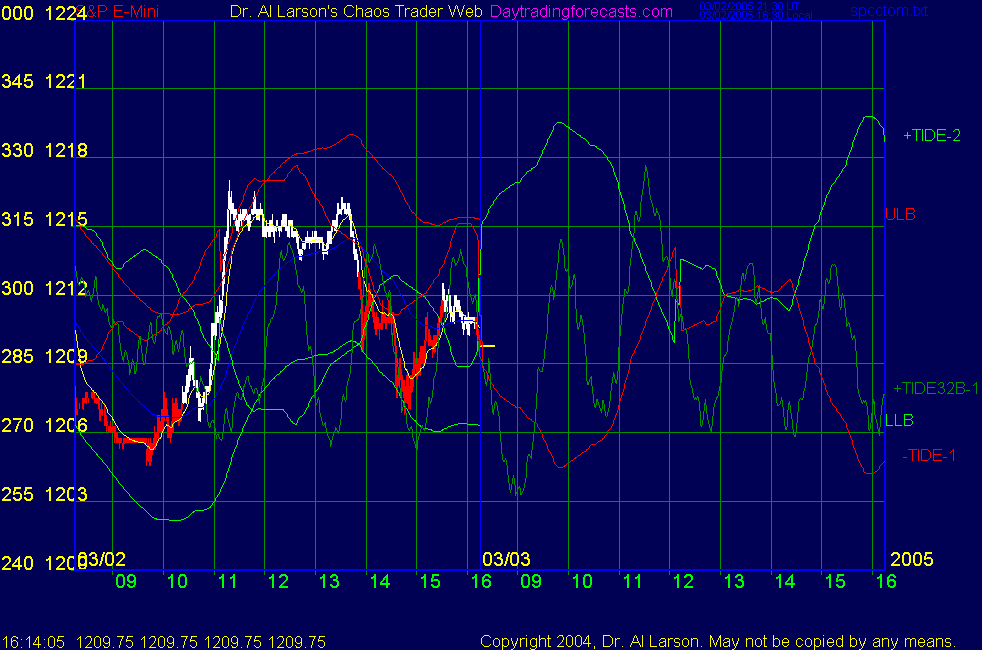Screen dimensions: 982x650
Task: Click the 03/02 date marker on time axis
Action: 102,558
